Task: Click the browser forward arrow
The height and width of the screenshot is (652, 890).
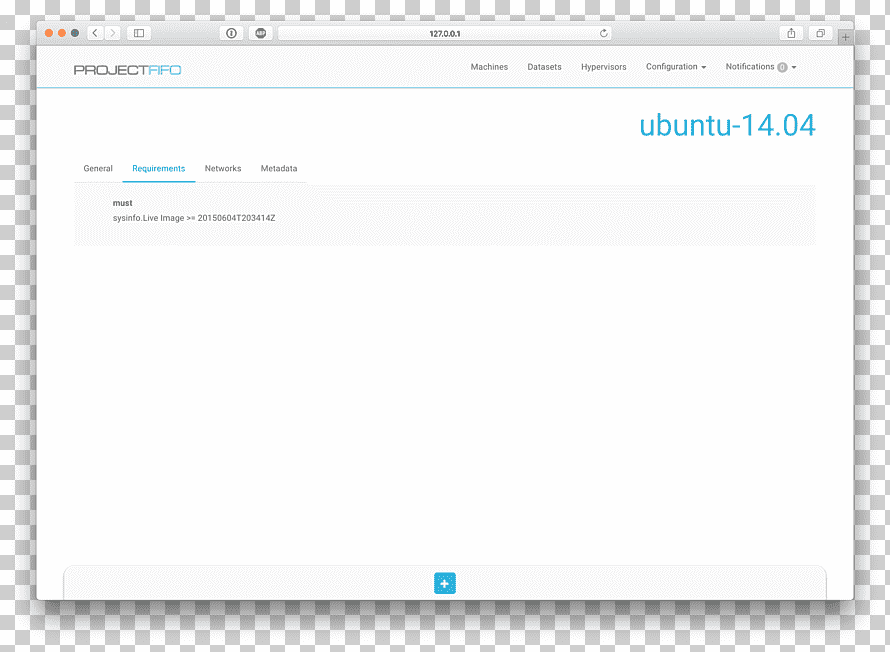Action: [x=112, y=33]
